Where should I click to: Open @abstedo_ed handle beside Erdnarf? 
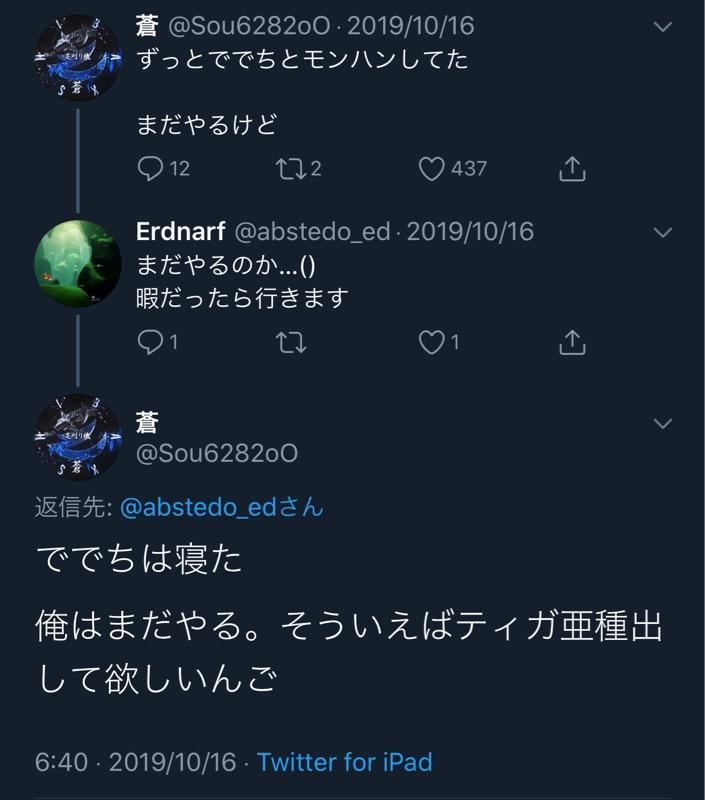pos(313,232)
